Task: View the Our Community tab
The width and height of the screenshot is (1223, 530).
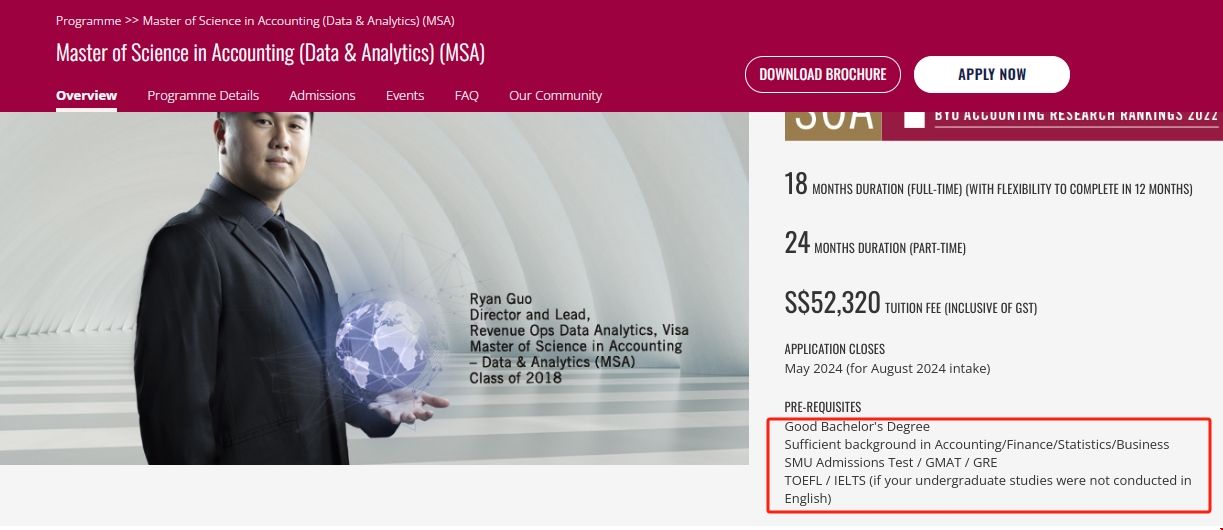Action: [555, 96]
